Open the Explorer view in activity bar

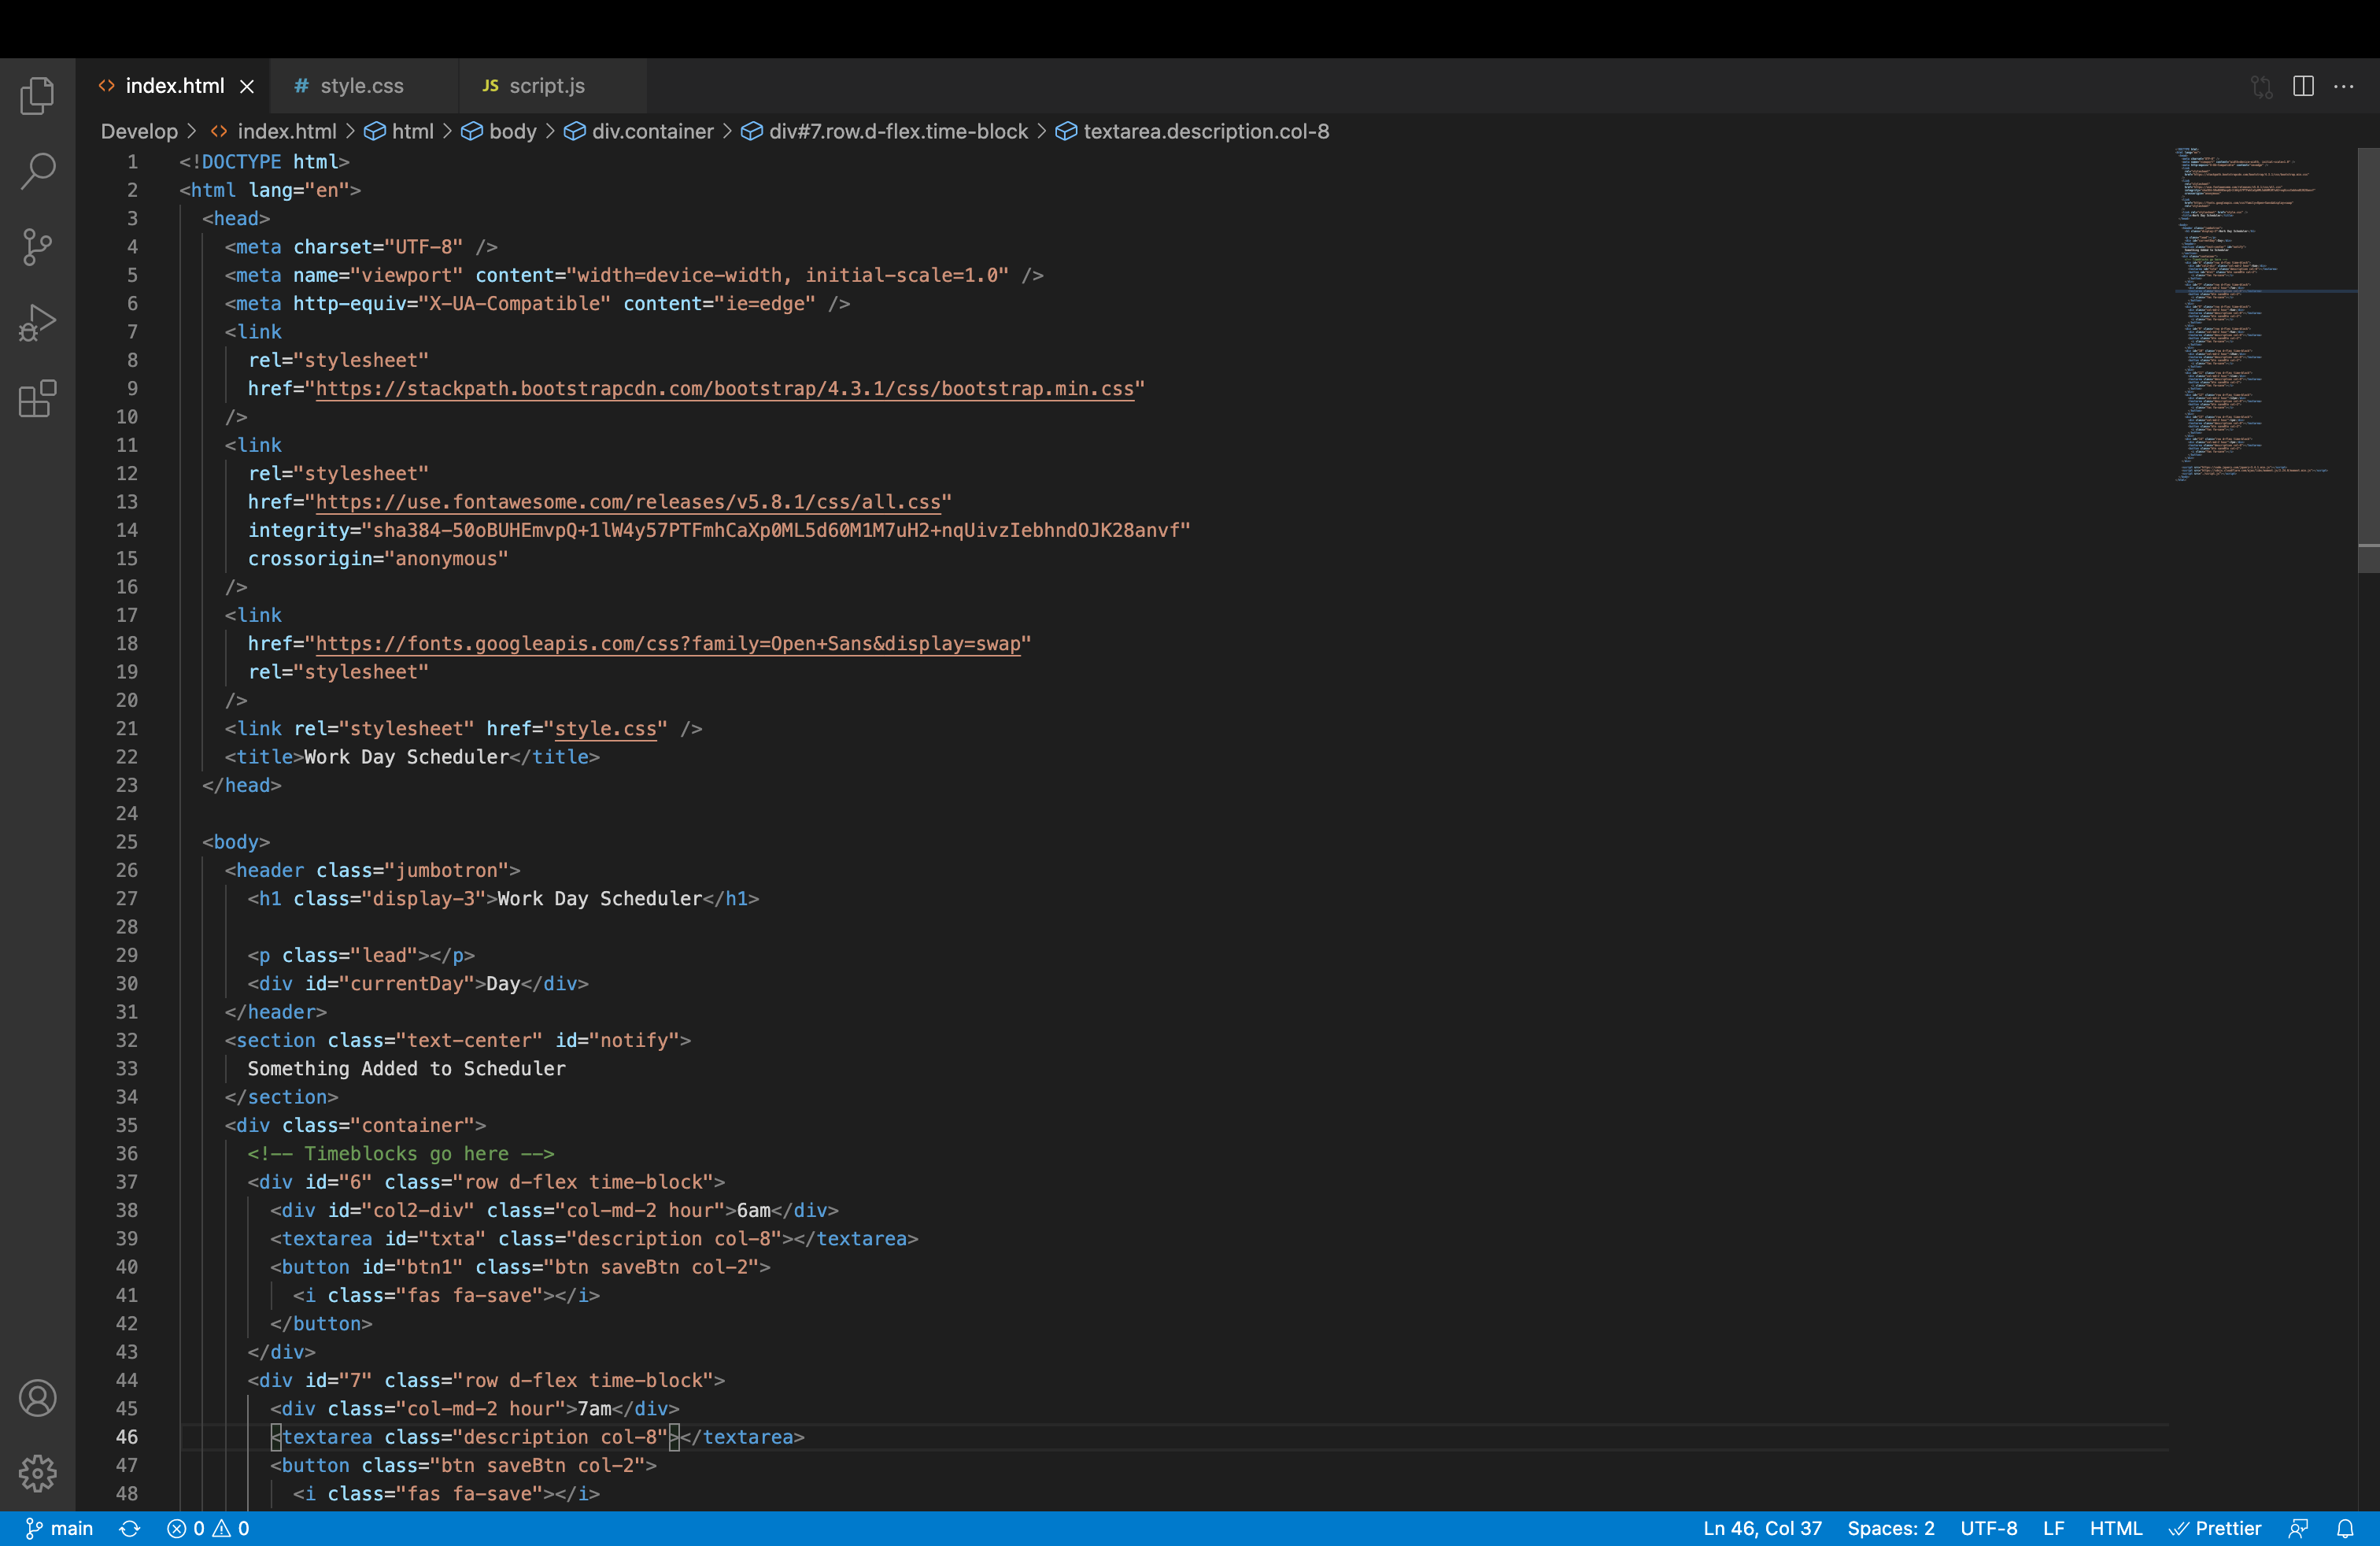coord(37,96)
